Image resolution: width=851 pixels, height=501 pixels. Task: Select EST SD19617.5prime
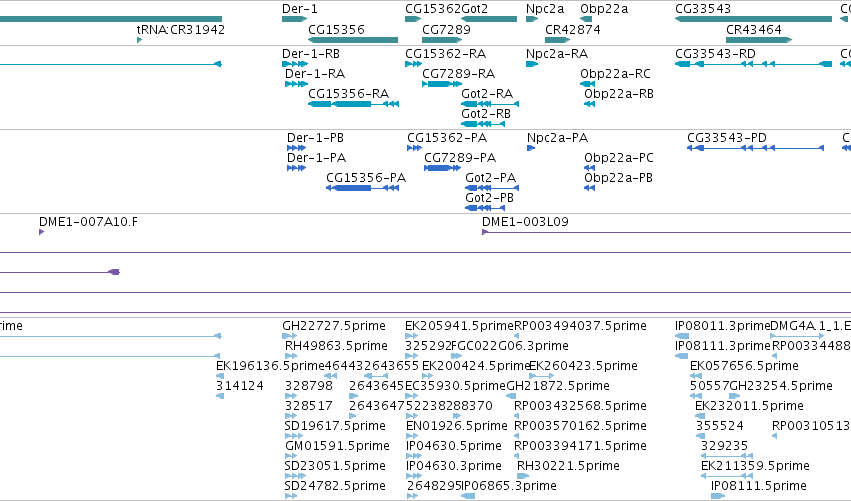[x=294, y=436]
